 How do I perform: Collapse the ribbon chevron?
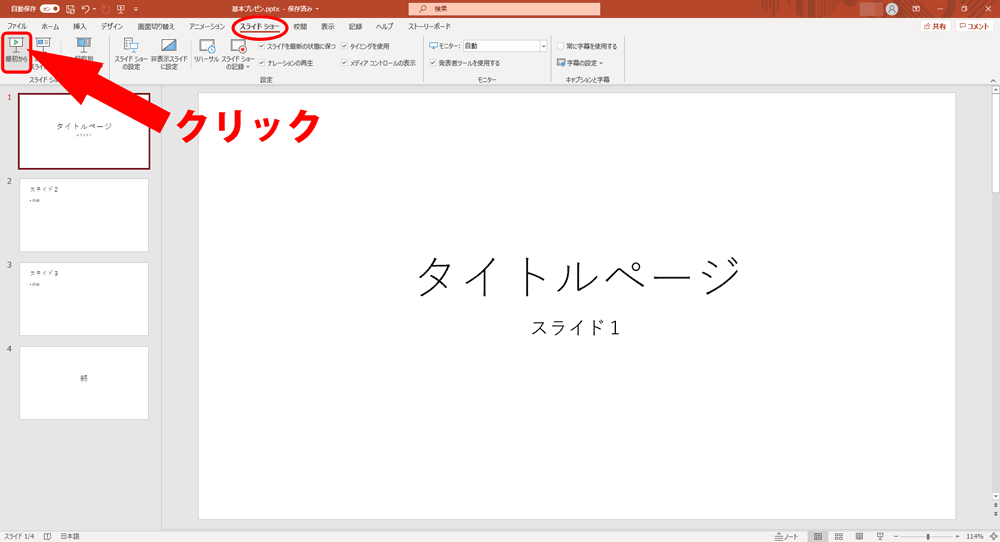[993, 80]
